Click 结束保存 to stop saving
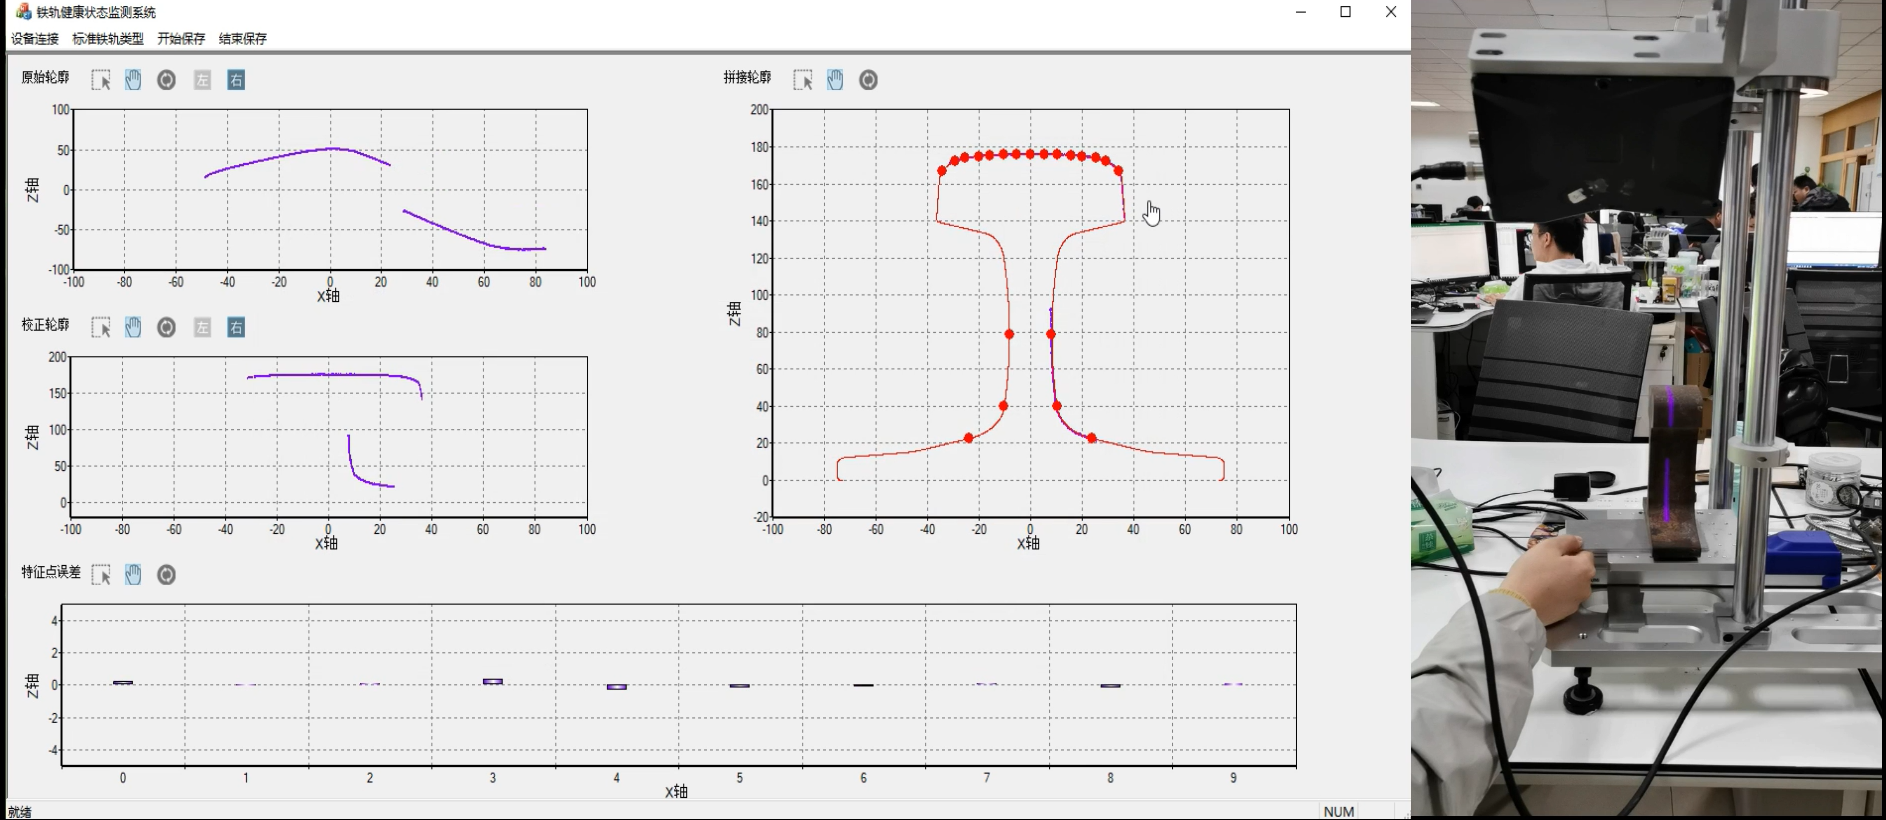The image size is (1886, 820). (x=243, y=39)
